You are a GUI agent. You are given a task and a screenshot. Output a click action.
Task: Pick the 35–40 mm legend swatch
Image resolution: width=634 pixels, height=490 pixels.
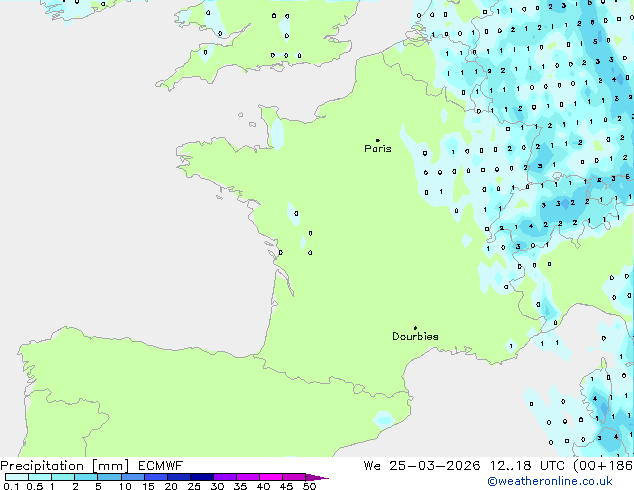pyautogui.click(x=248, y=477)
